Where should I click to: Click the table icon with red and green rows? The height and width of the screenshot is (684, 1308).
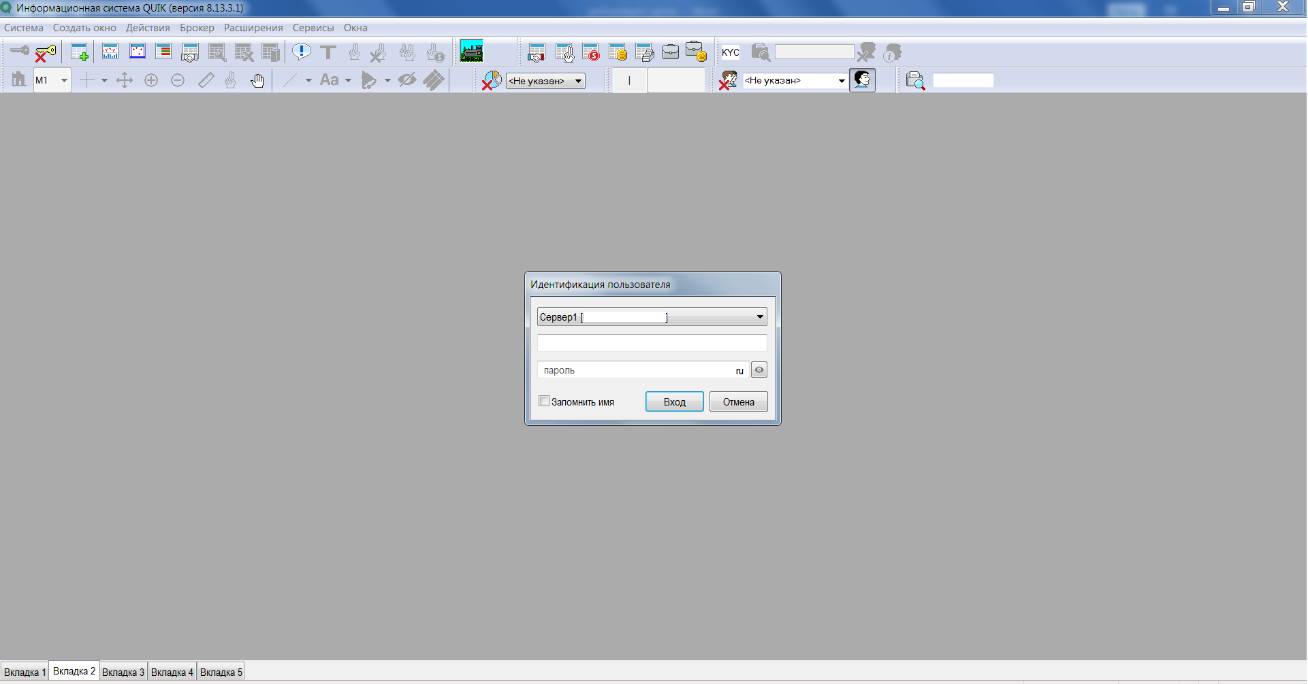163,51
